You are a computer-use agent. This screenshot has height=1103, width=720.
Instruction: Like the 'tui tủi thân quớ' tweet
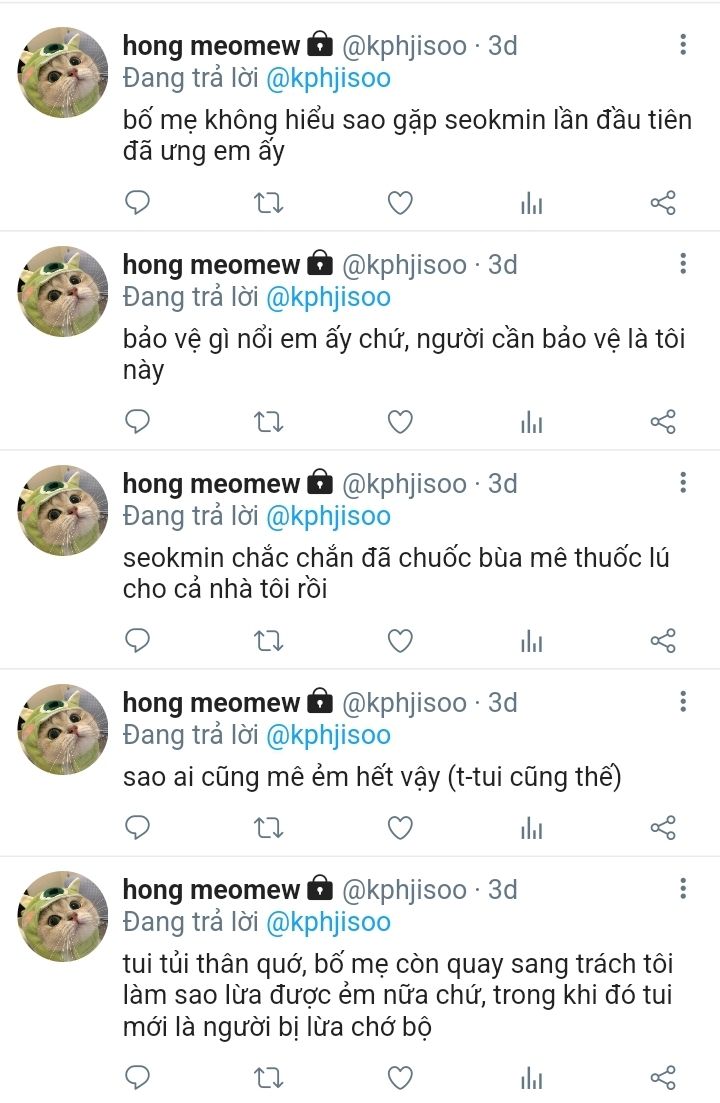400,1078
